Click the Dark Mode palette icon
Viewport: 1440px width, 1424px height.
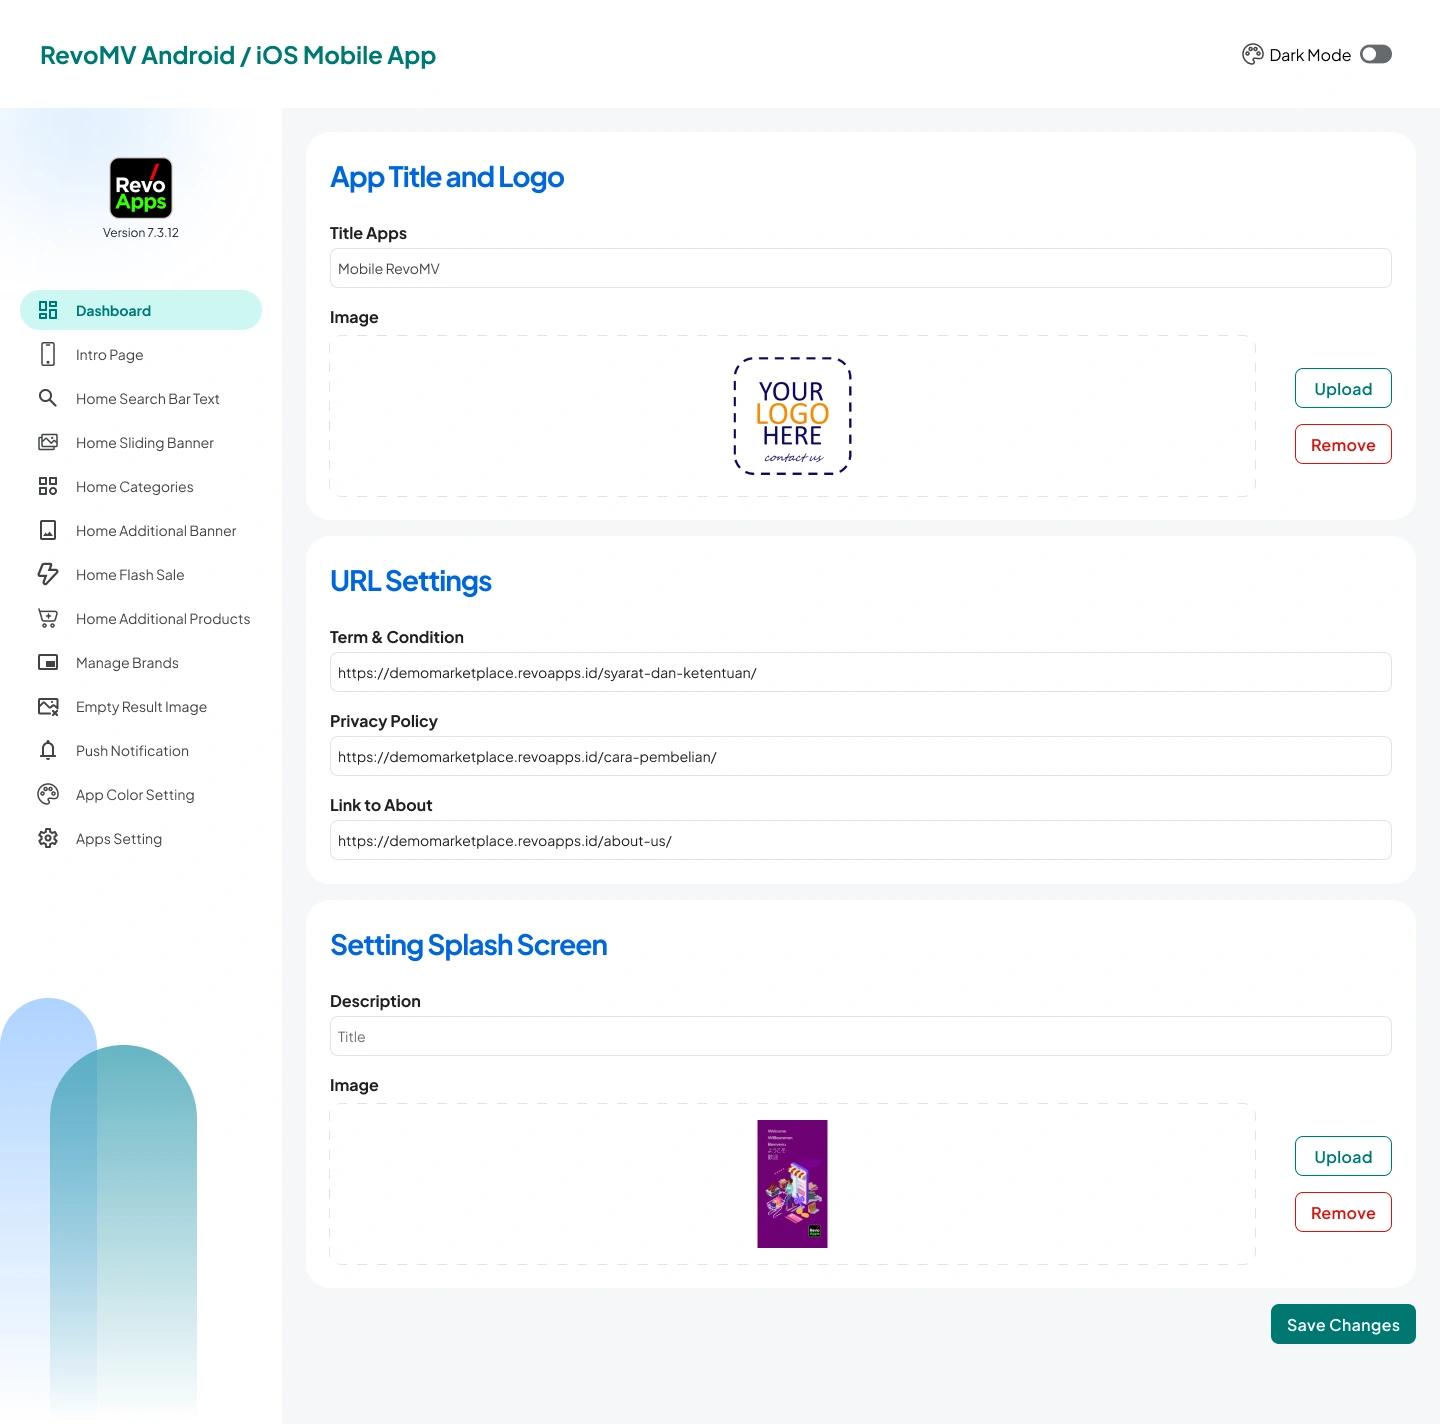point(1253,55)
